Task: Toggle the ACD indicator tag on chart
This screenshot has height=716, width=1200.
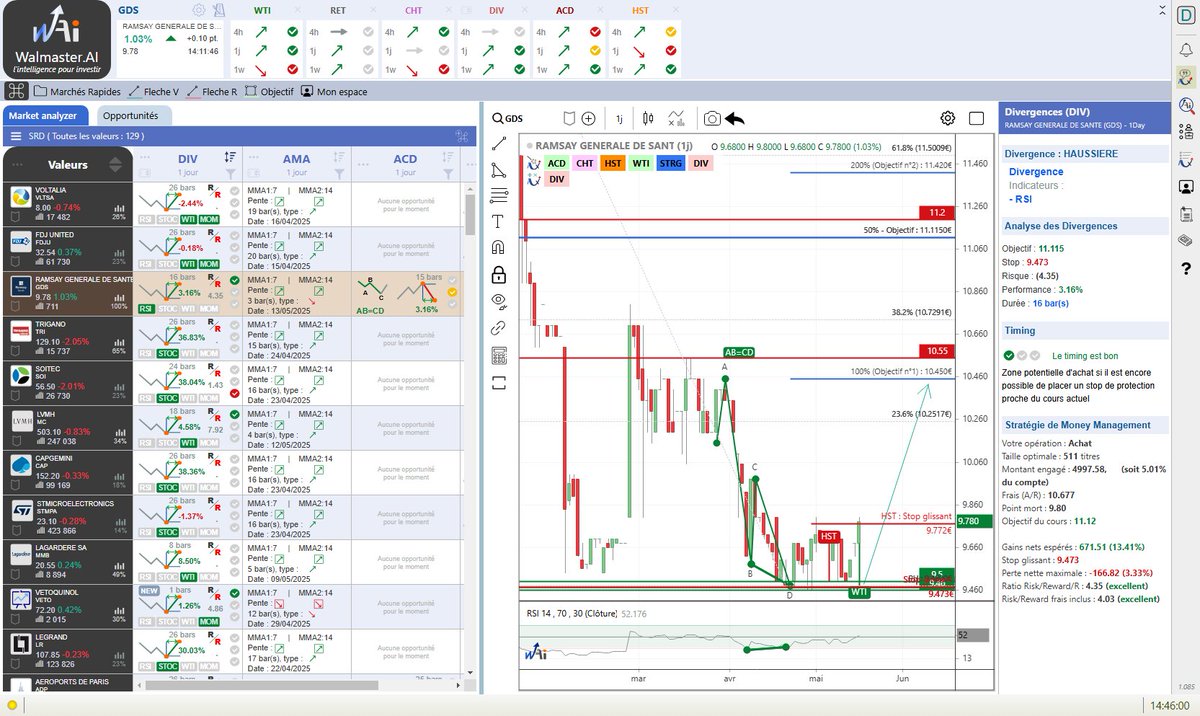Action: 556,163
